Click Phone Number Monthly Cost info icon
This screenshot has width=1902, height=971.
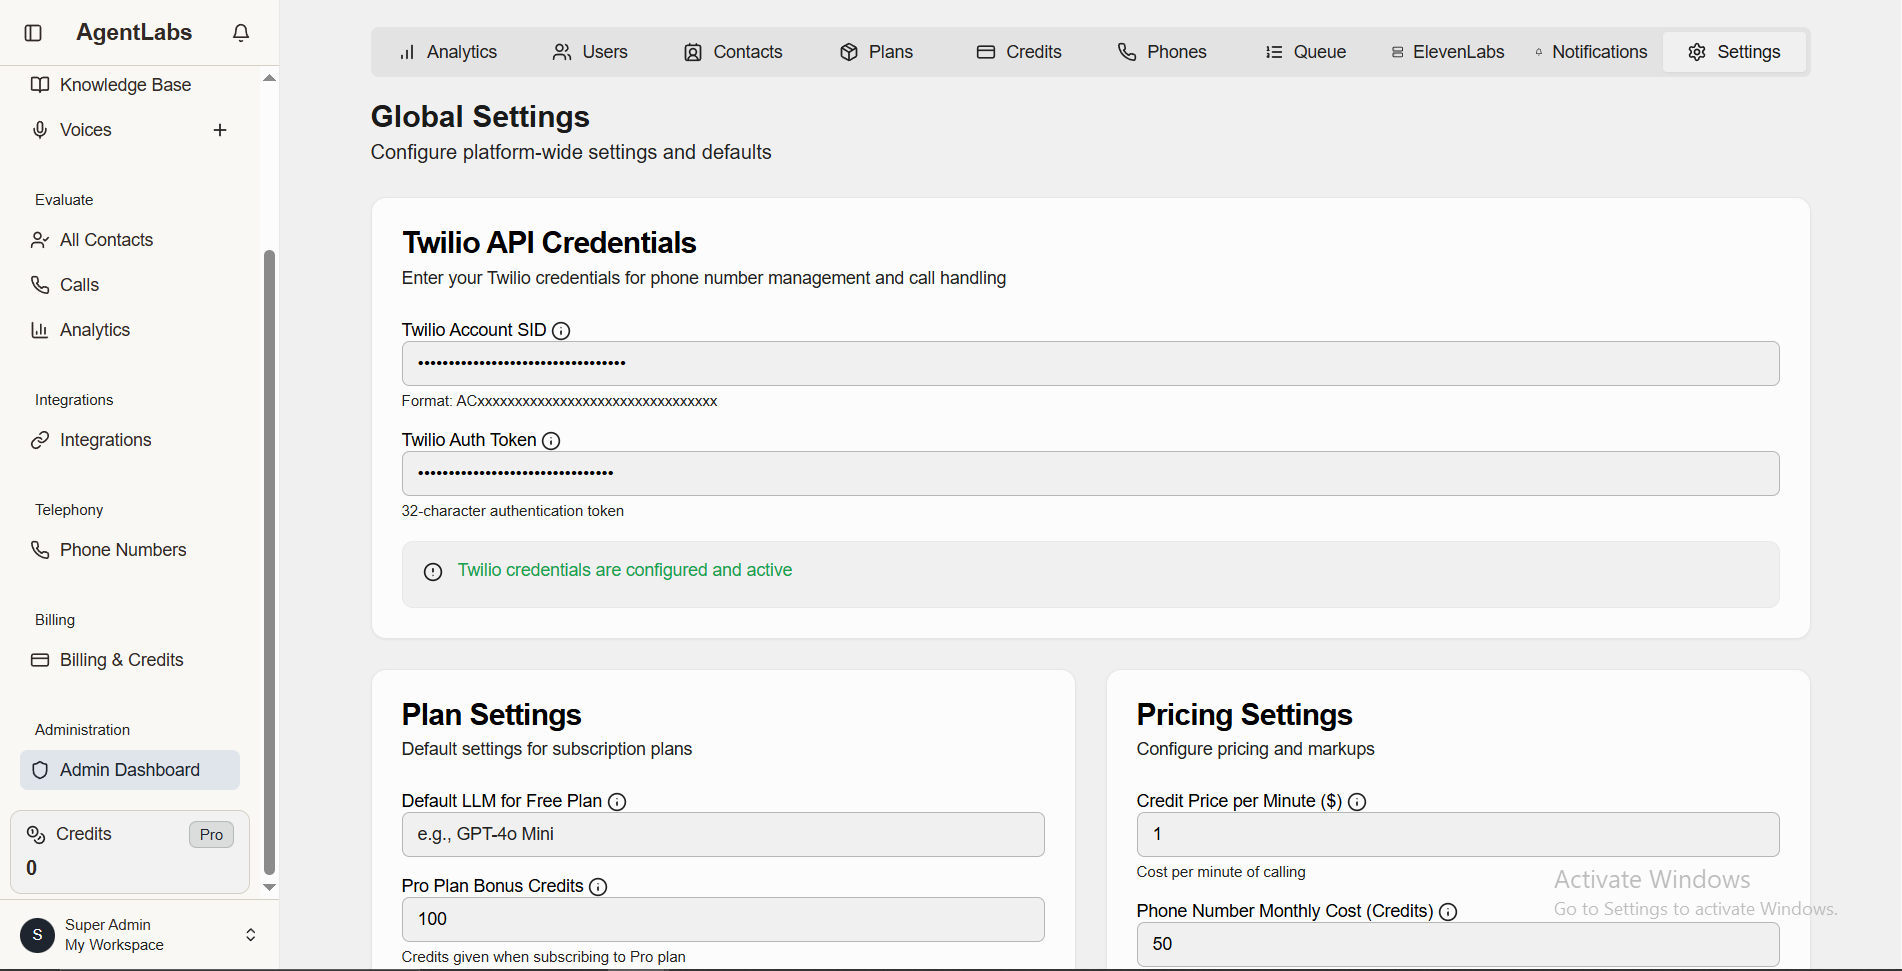[1448, 912]
